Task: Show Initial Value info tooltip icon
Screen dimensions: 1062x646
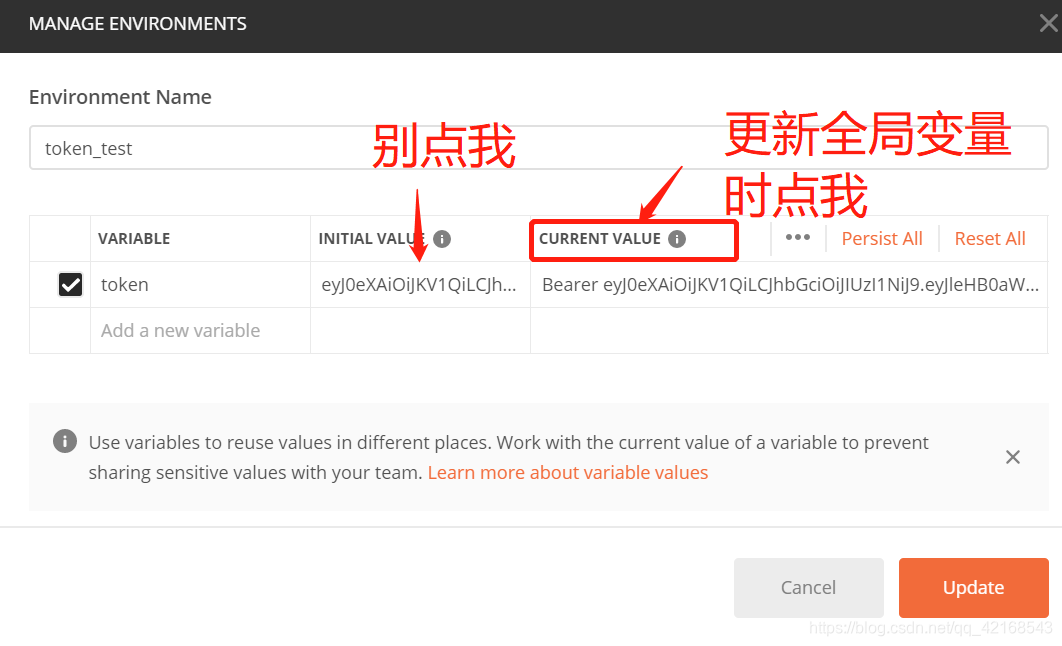Action: click(x=442, y=239)
